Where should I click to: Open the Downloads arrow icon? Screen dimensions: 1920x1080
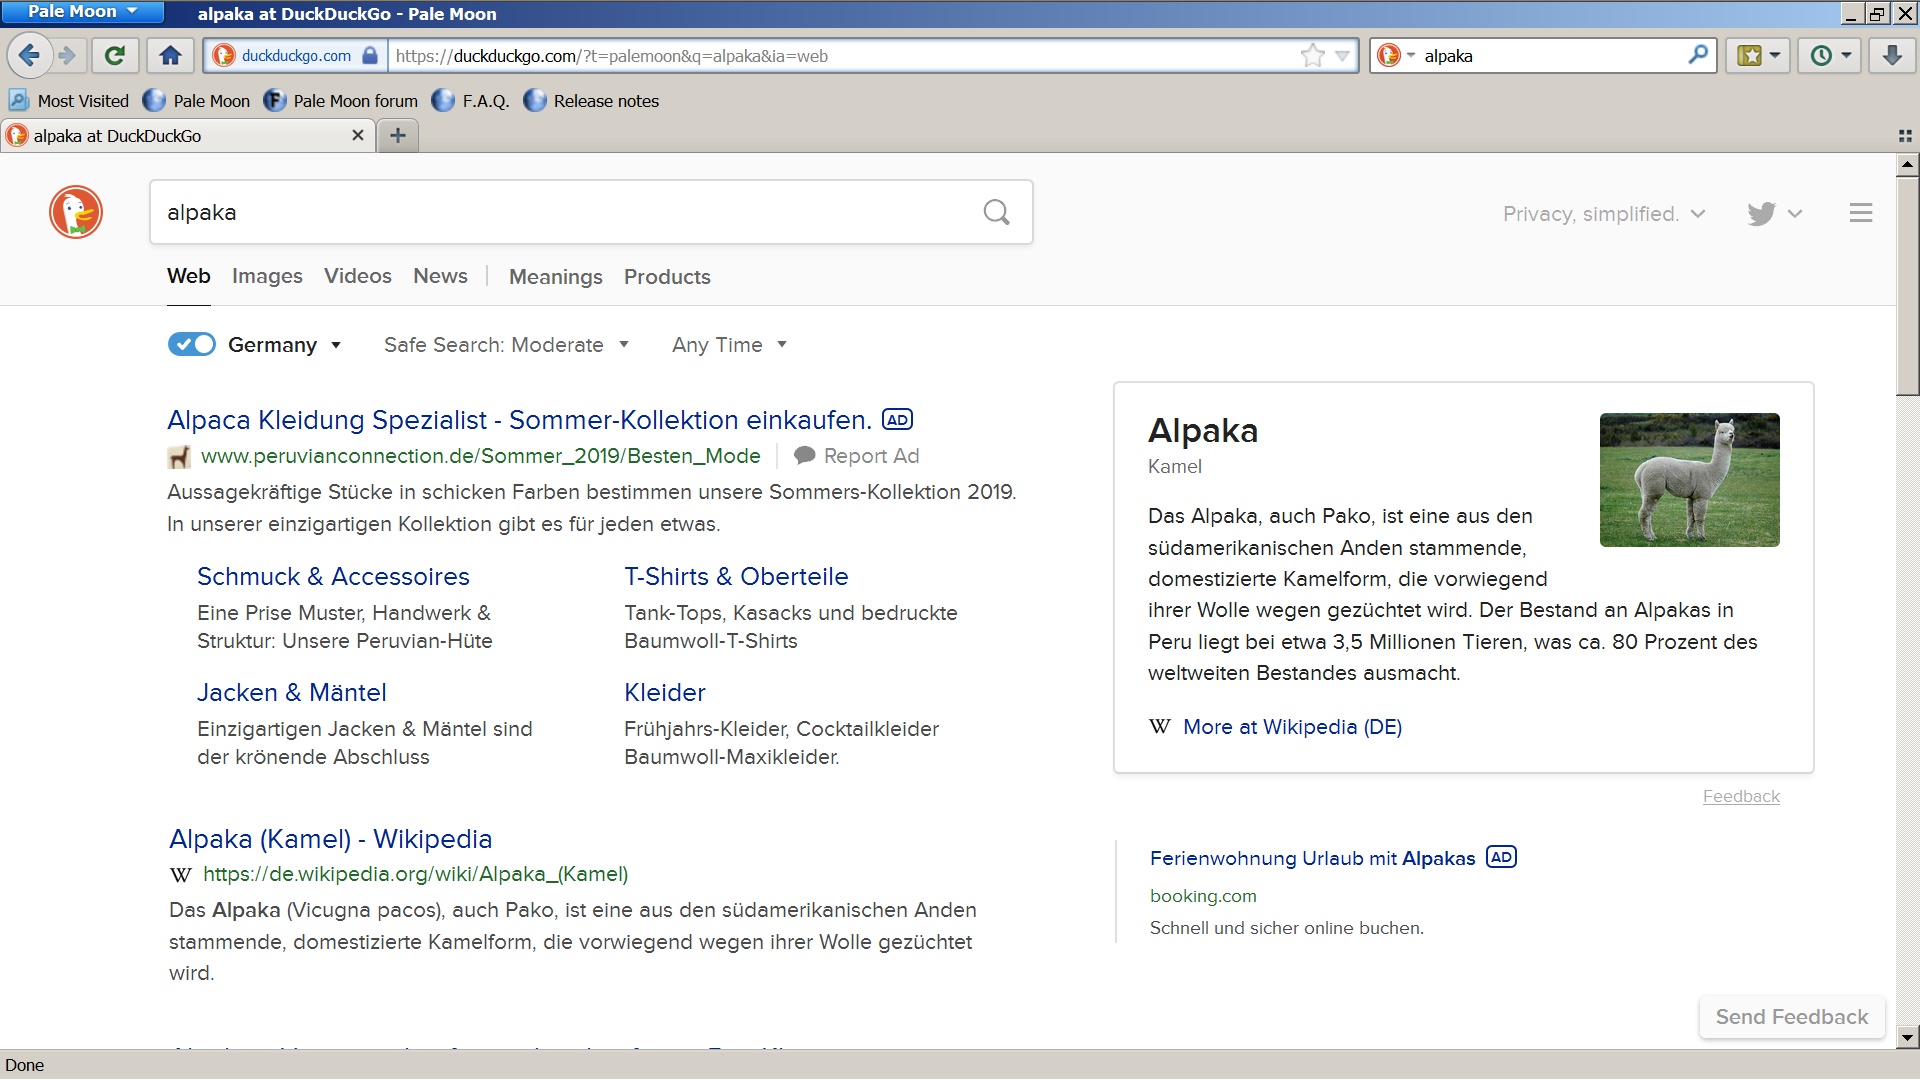(1891, 56)
